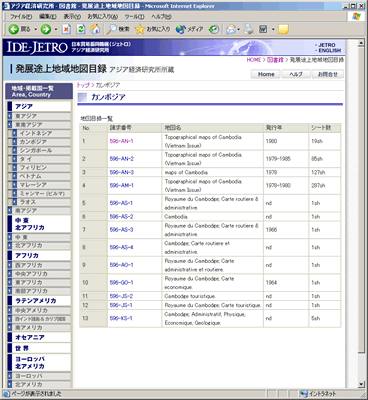
Task: Select 東南アジア in the sidebar
Action: point(39,125)
